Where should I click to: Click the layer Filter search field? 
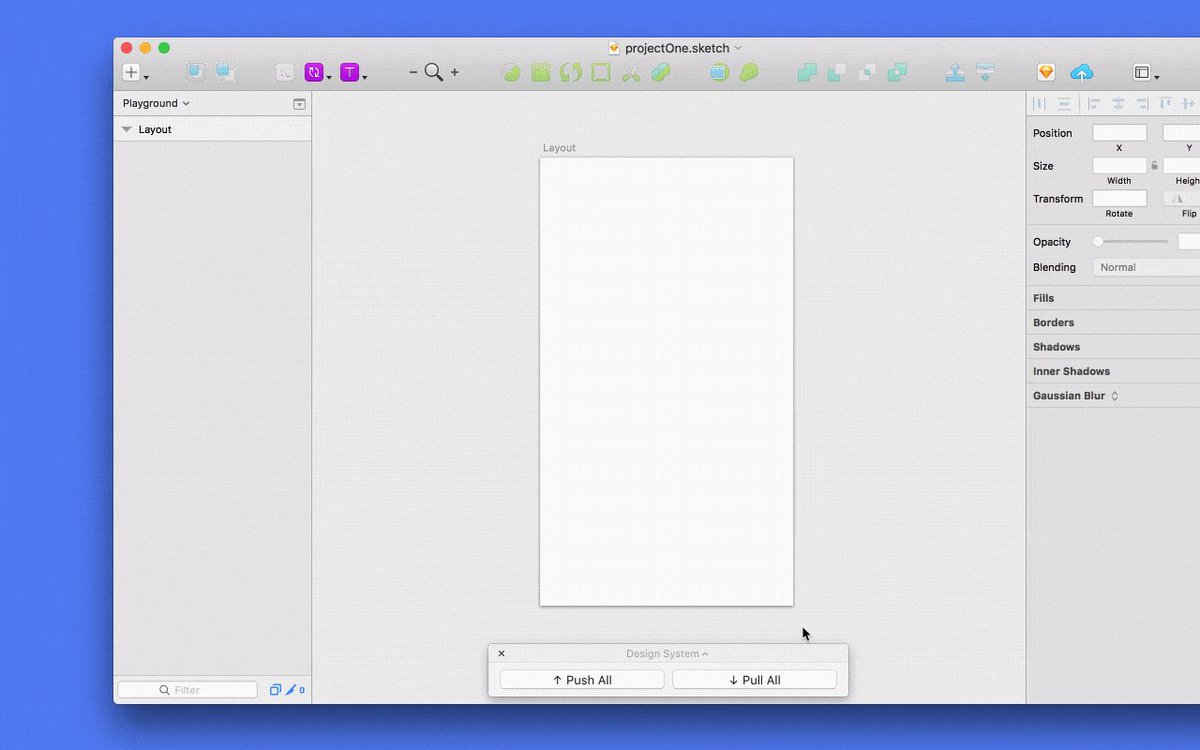coord(187,690)
